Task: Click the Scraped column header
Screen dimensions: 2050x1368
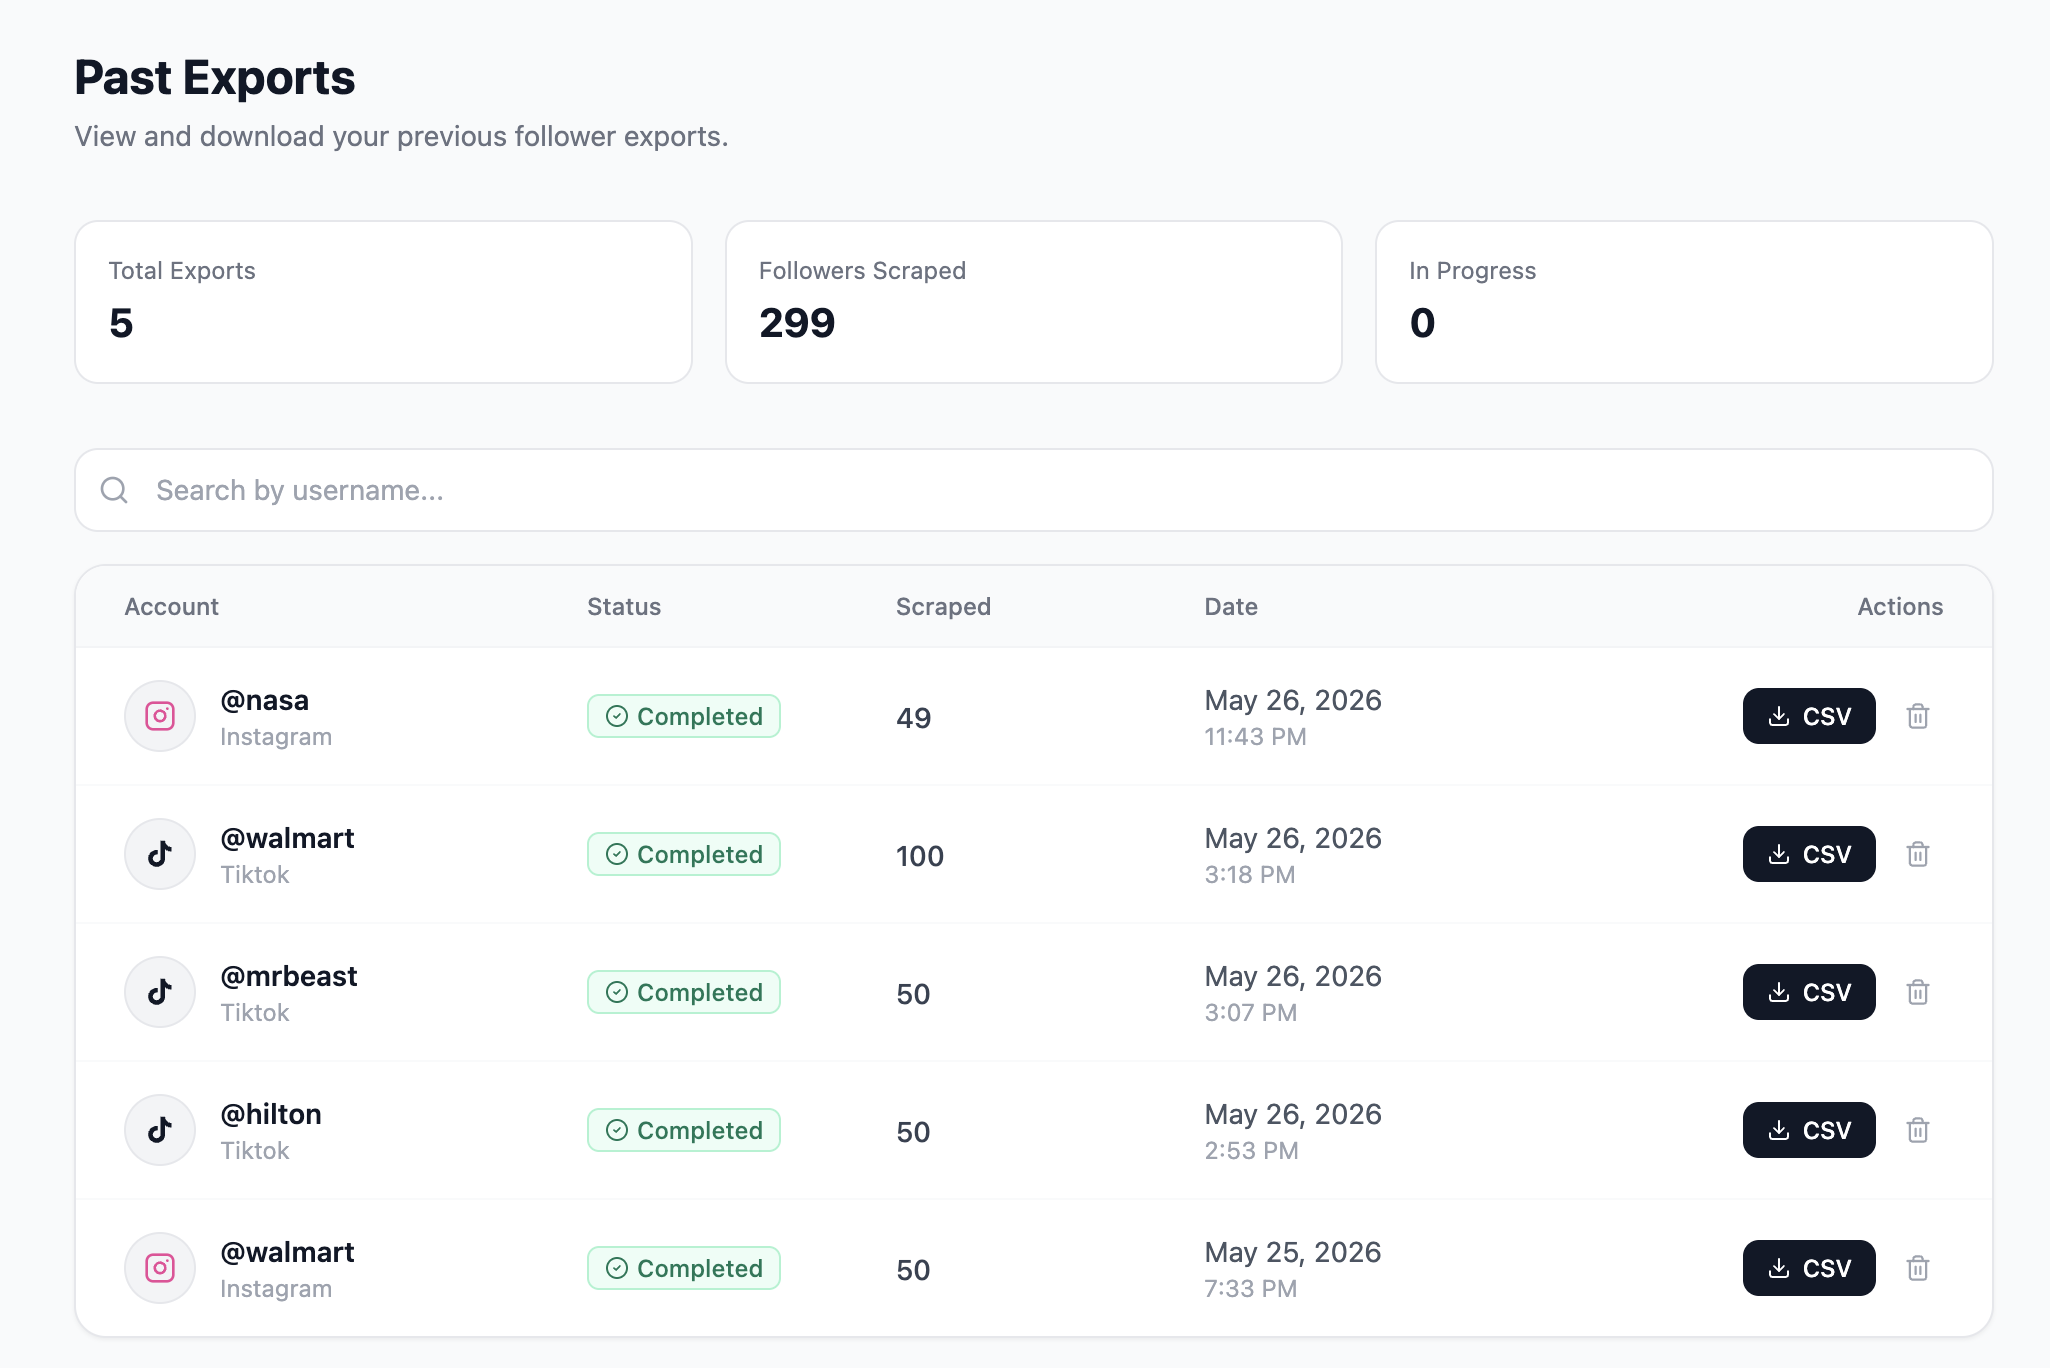Action: tap(943, 607)
